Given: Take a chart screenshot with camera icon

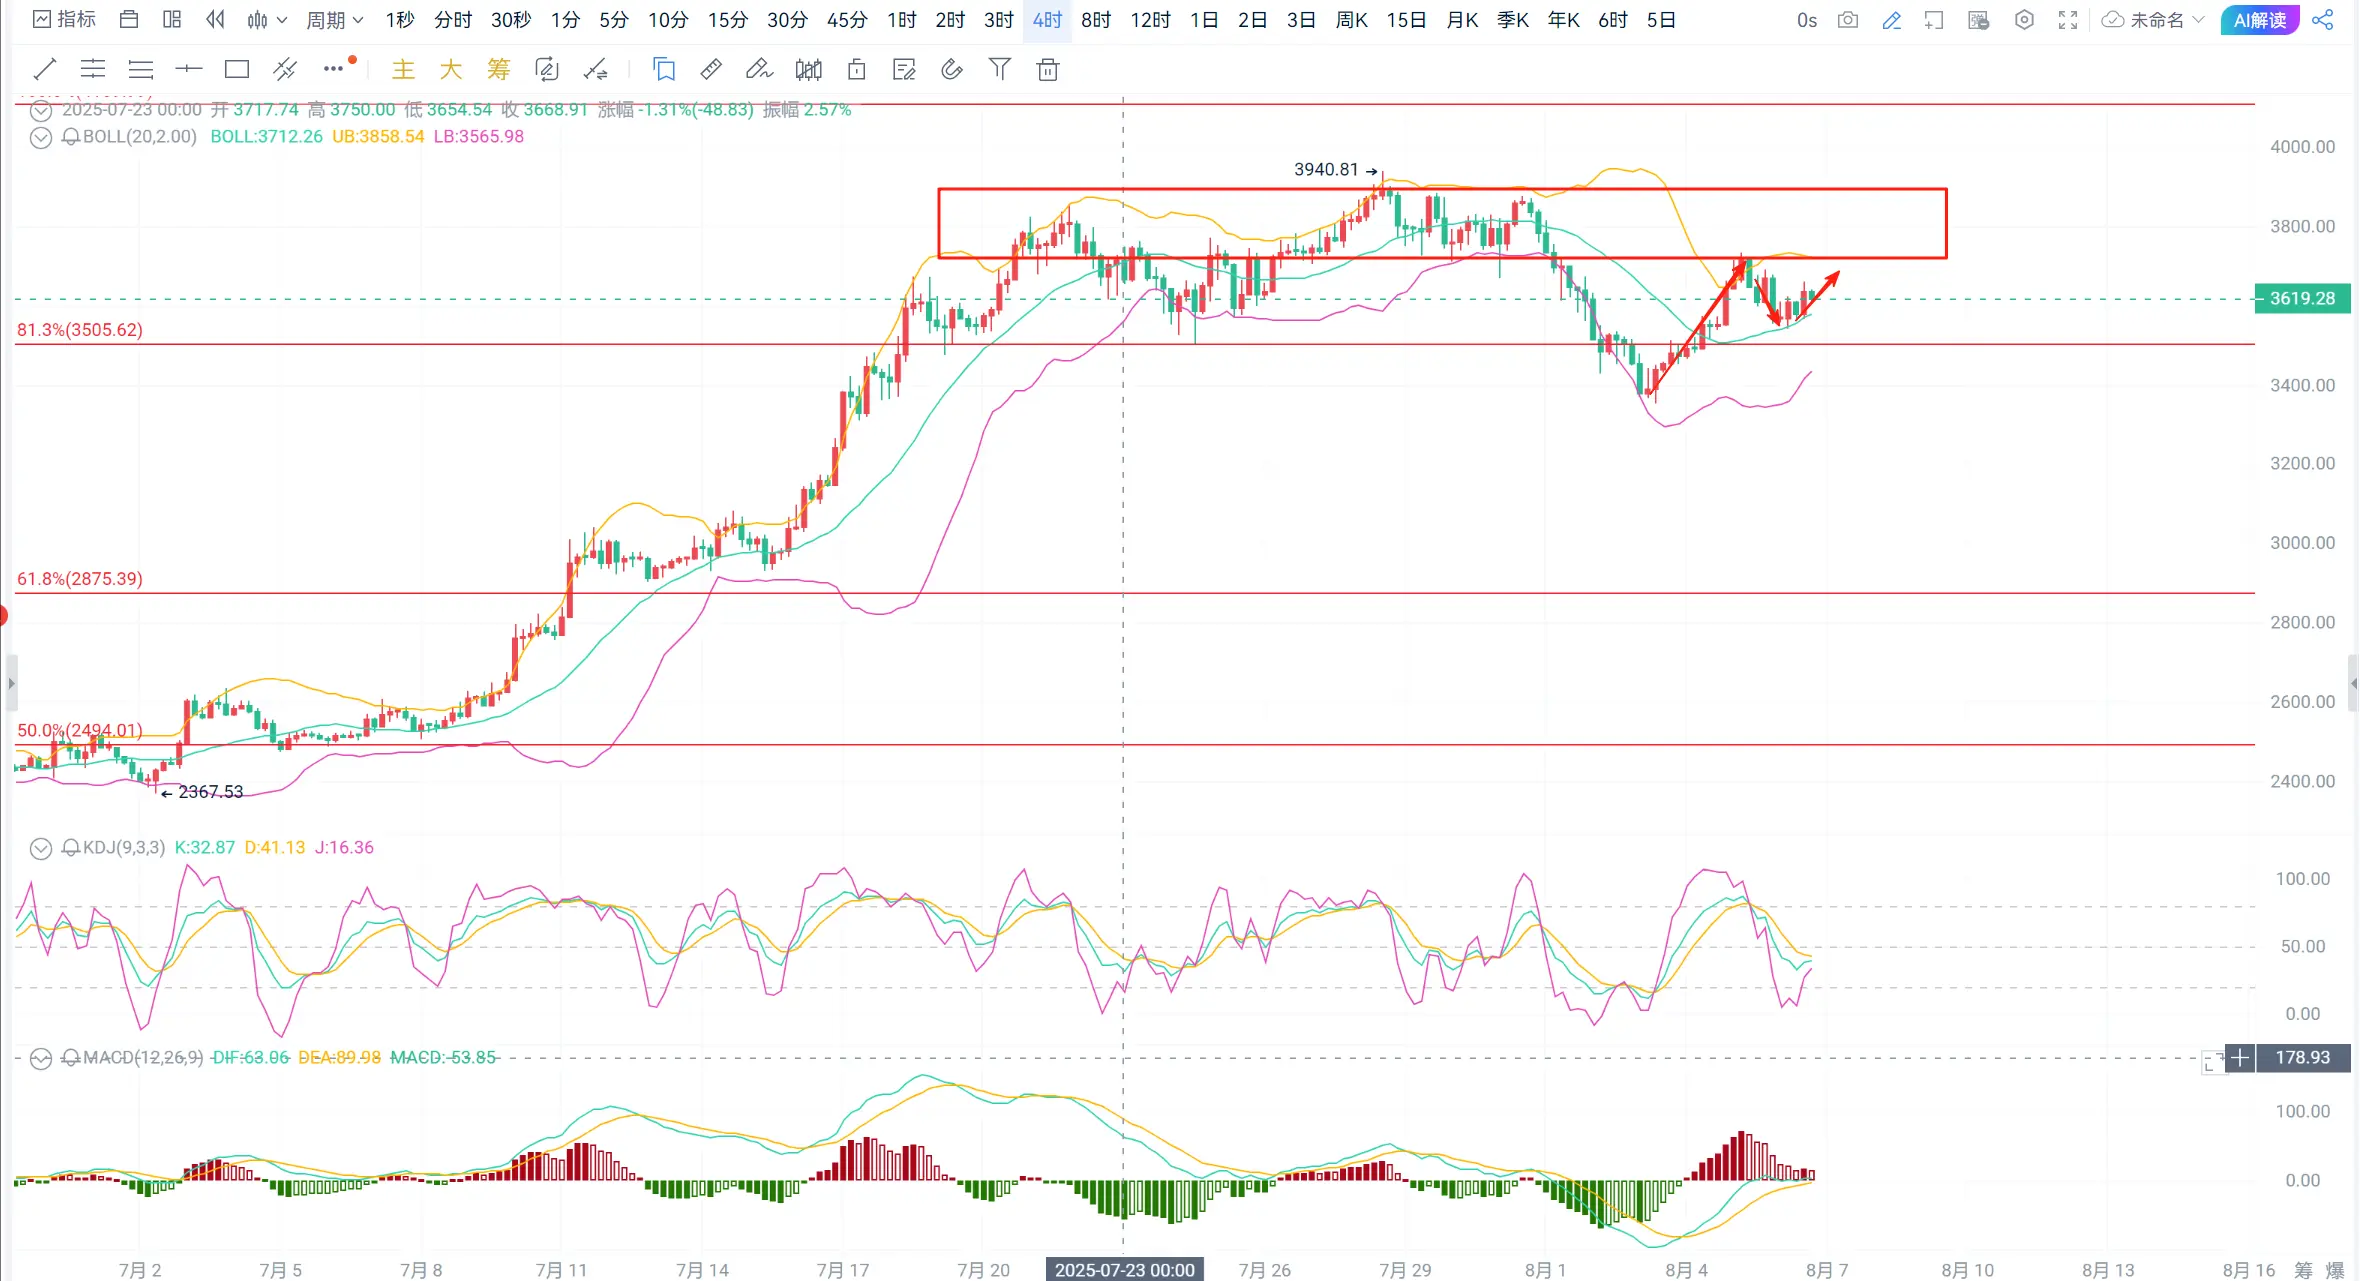Looking at the screenshot, I should [1848, 20].
